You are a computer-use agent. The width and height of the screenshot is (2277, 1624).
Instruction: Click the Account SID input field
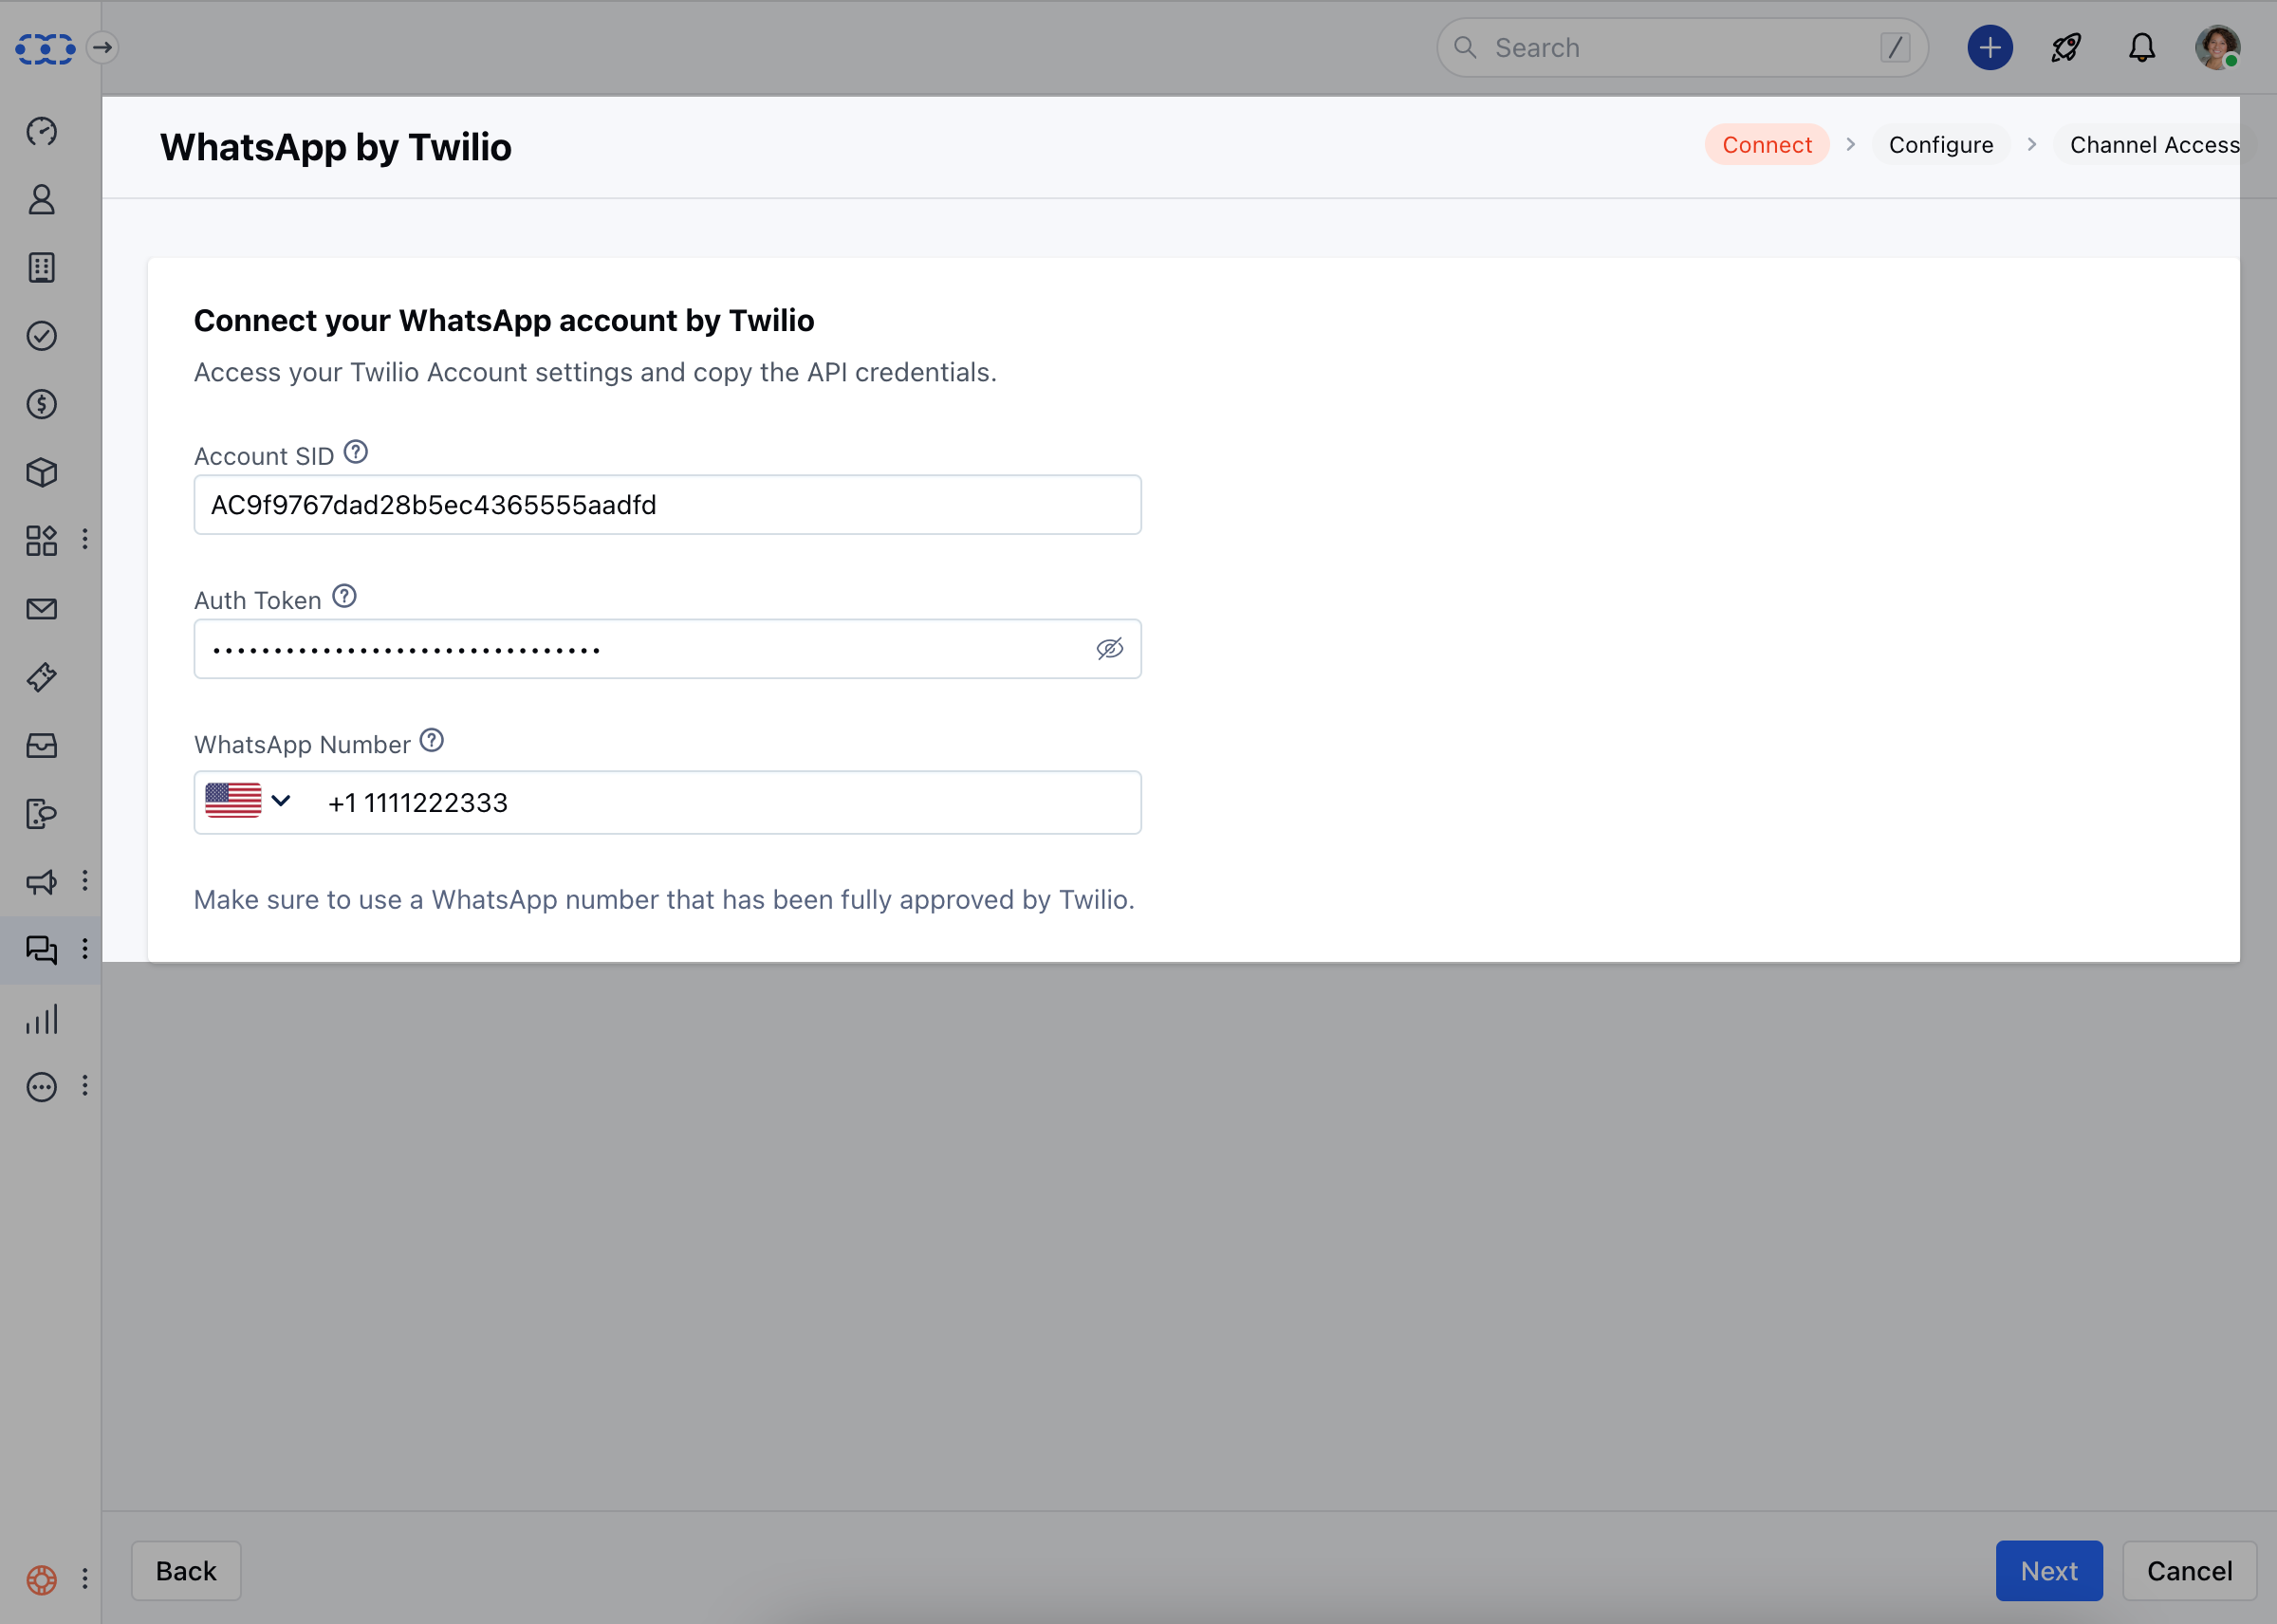667,505
